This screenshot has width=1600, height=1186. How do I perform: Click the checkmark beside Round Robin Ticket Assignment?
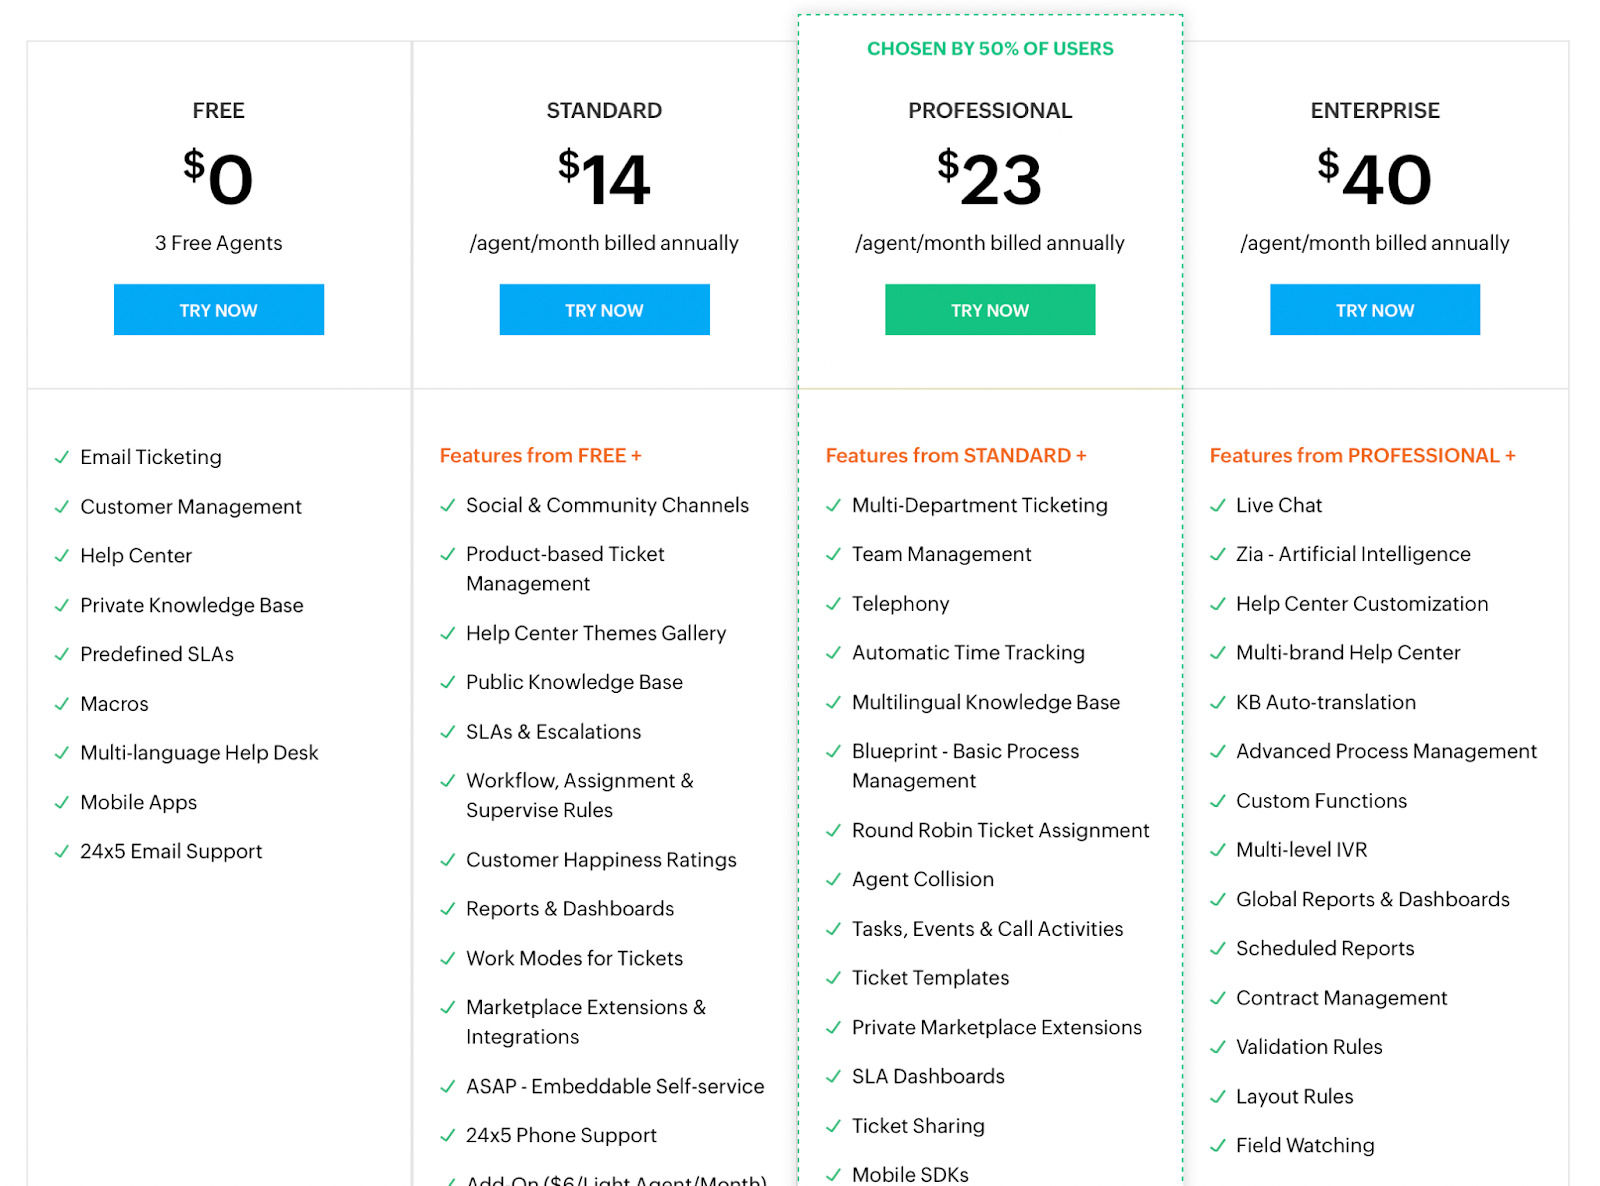(833, 830)
